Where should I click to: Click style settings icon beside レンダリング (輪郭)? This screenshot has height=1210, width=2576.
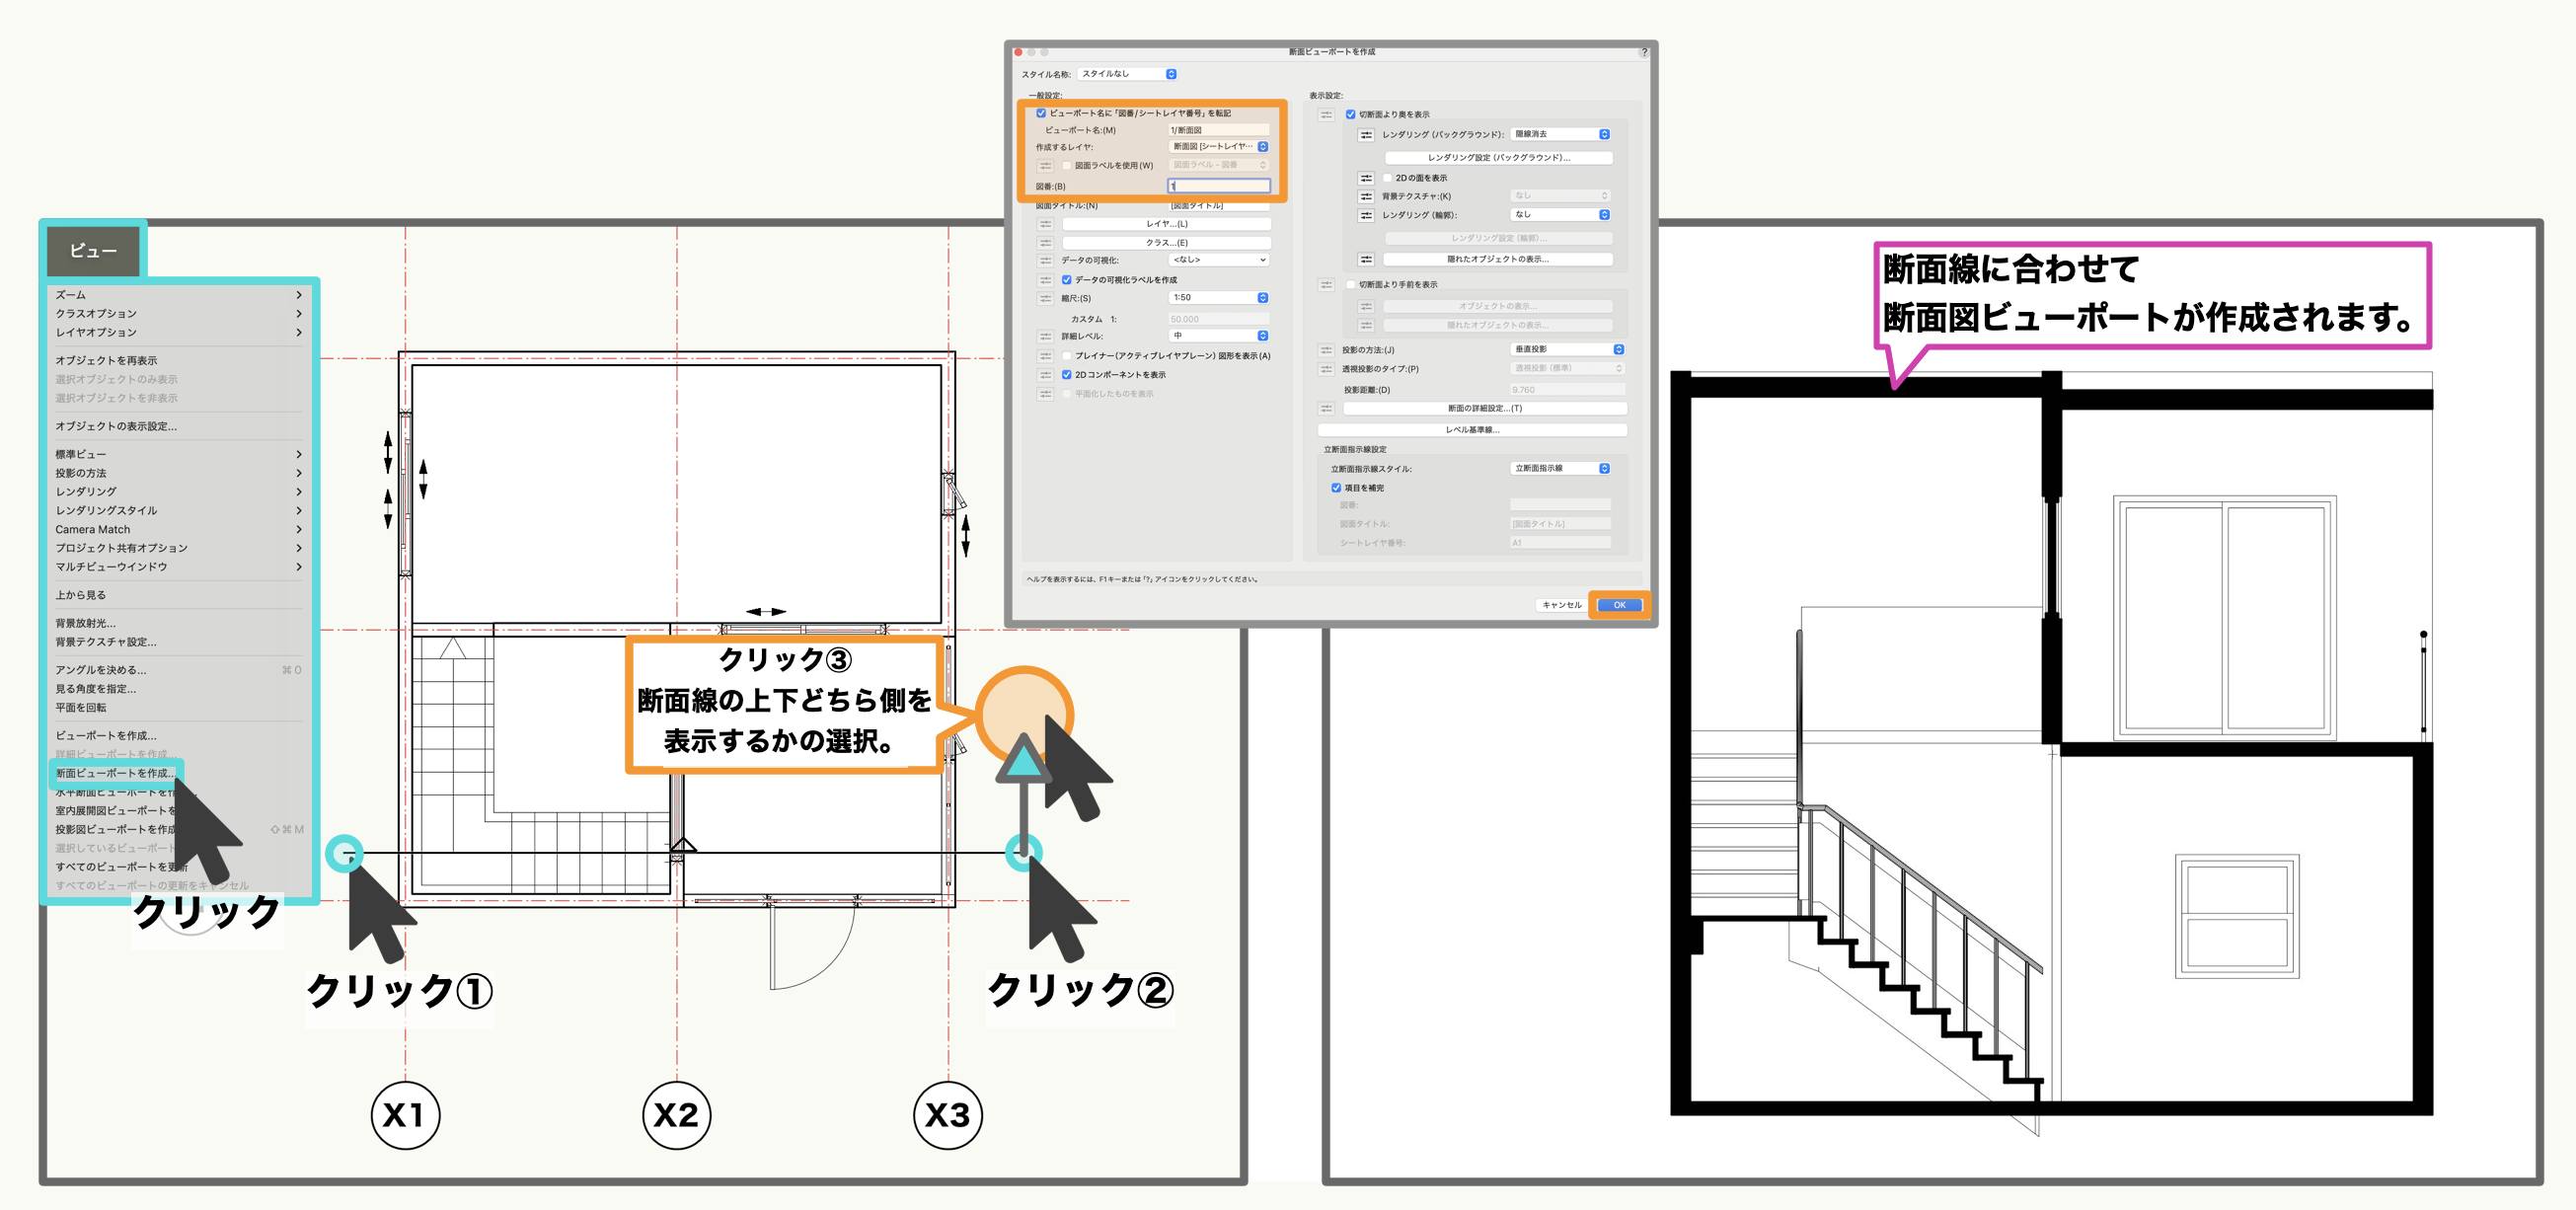pos(1366,215)
